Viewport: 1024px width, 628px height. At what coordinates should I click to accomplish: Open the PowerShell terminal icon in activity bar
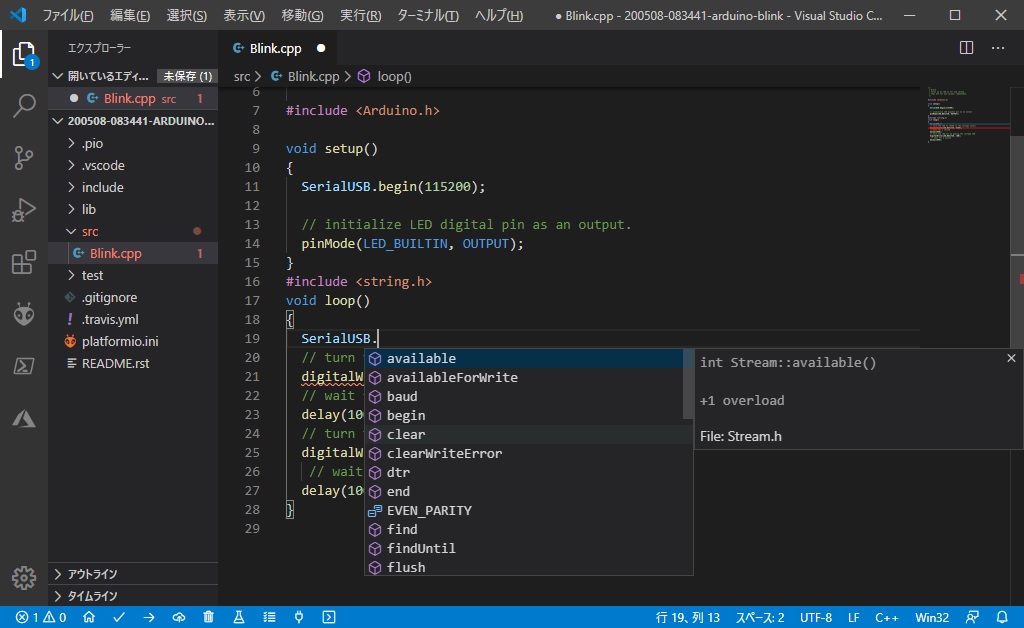point(24,366)
